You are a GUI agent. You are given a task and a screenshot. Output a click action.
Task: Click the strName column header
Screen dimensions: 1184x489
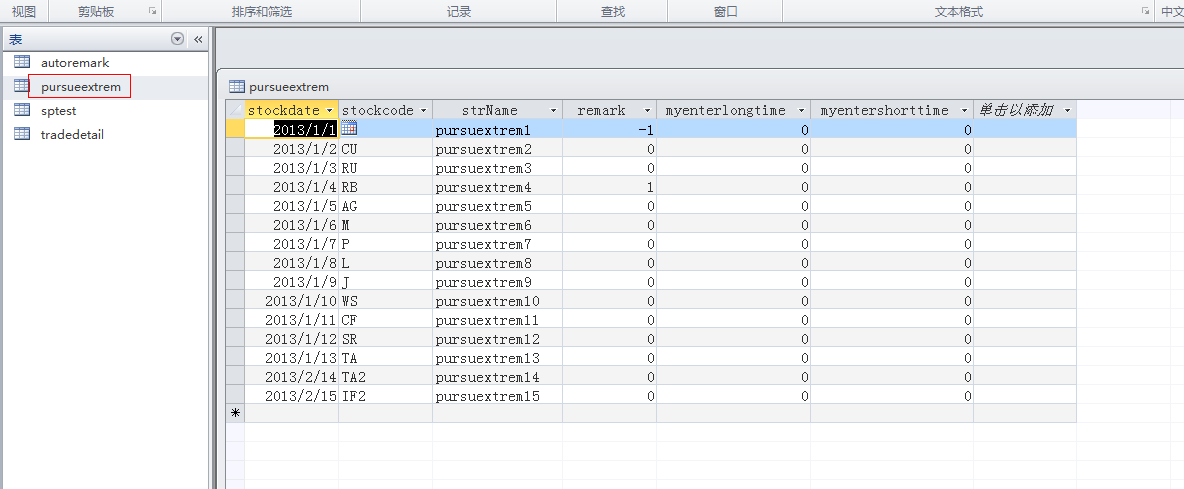point(490,110)
